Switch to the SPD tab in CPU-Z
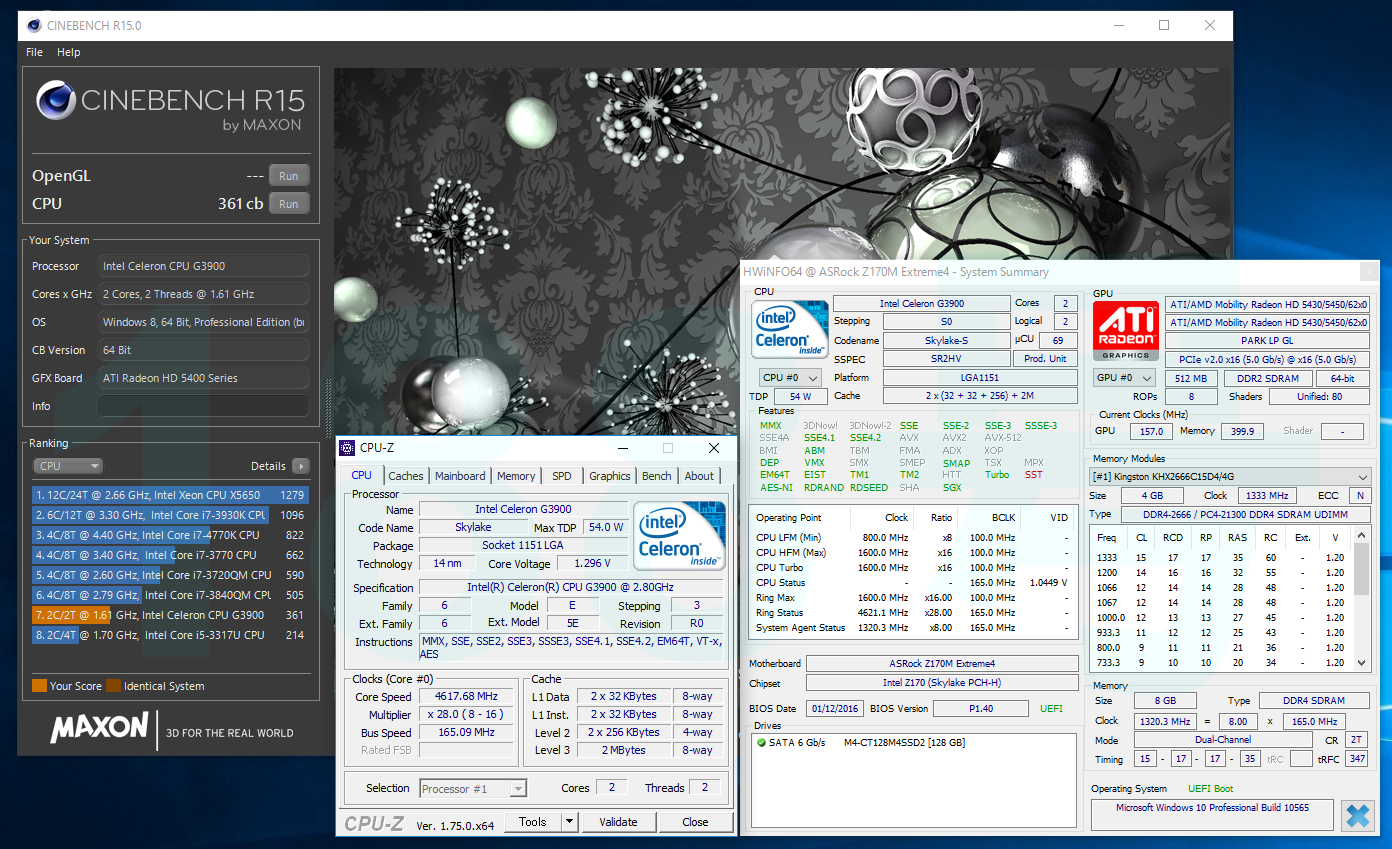Screen dimensions: 1392x849 (x=562, y=476)
